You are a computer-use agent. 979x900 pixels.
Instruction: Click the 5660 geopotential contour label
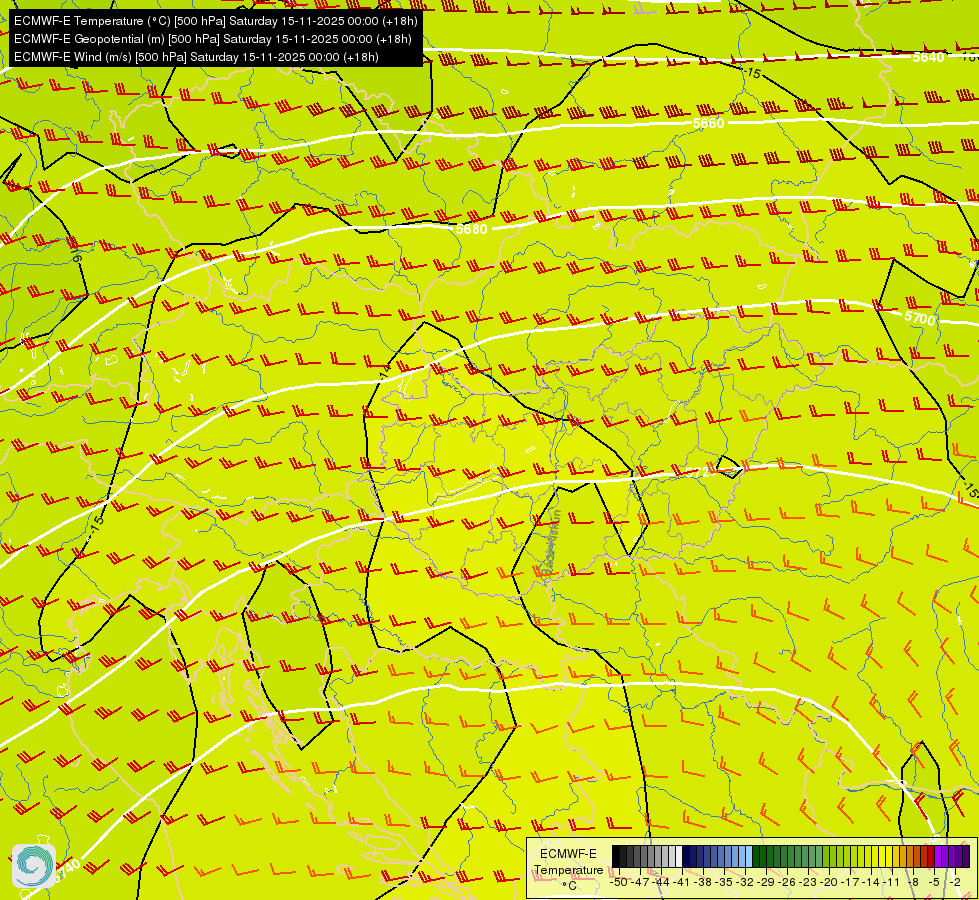point(709,123)
